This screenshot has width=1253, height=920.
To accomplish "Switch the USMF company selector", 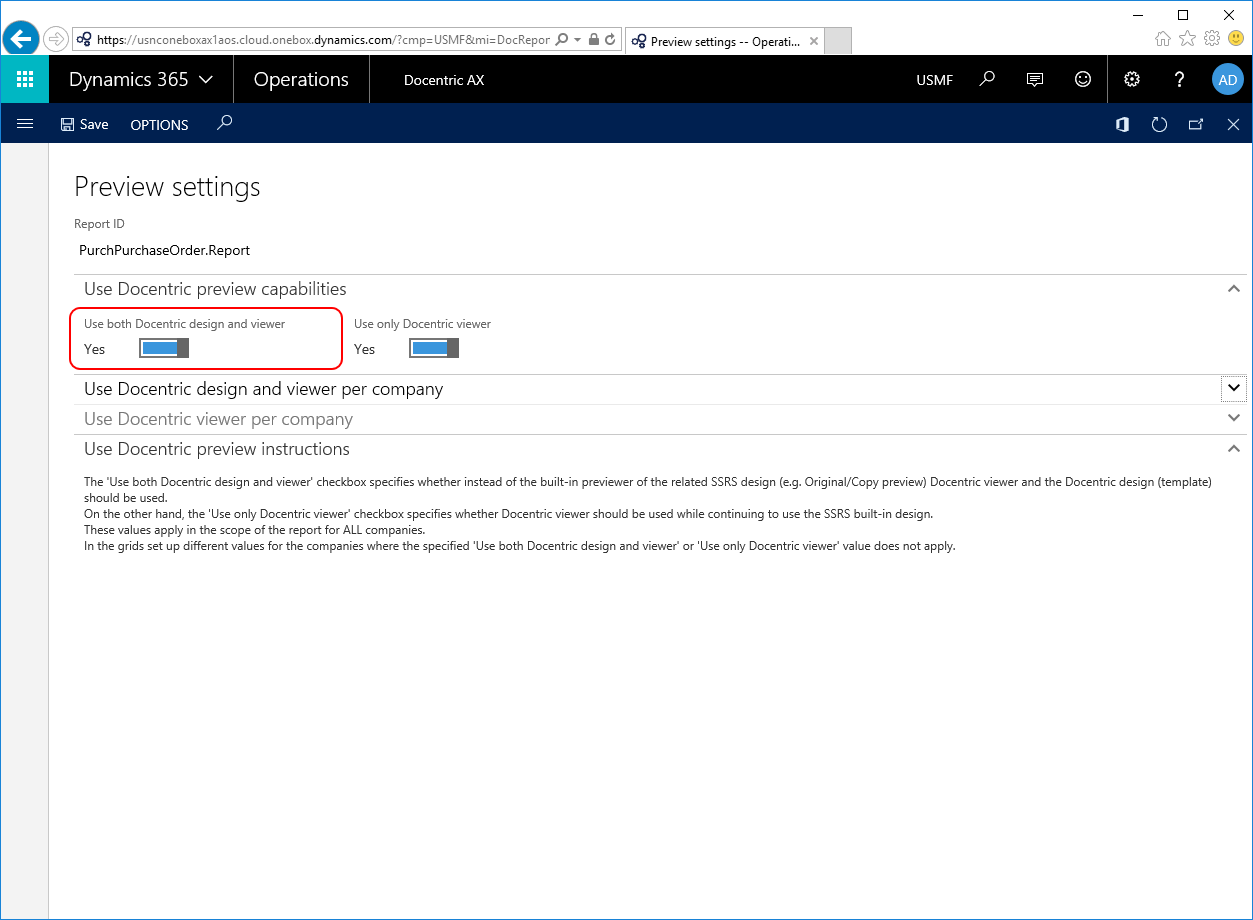I will click(x=935, y=80).
